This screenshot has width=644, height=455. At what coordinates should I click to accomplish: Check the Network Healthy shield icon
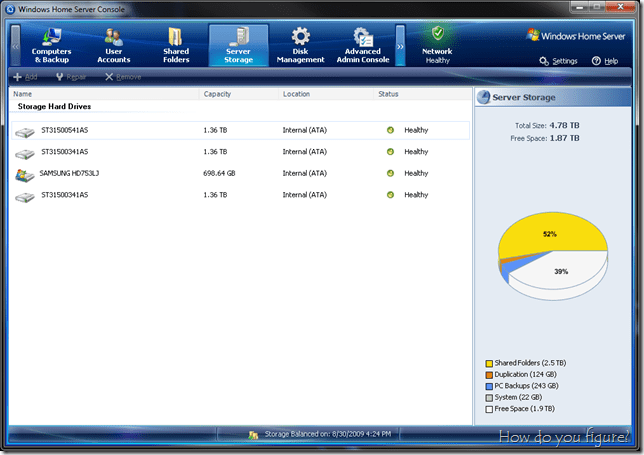[437, 33]
